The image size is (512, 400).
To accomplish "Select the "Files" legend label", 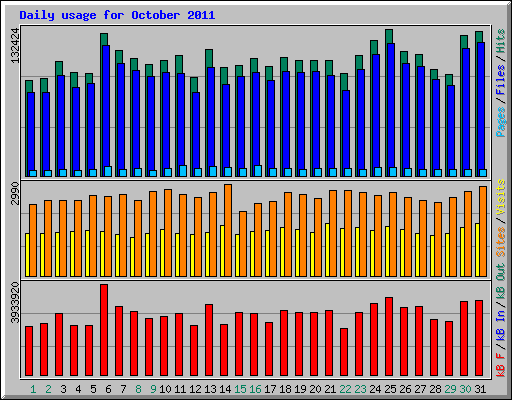I will coord(500,80).
